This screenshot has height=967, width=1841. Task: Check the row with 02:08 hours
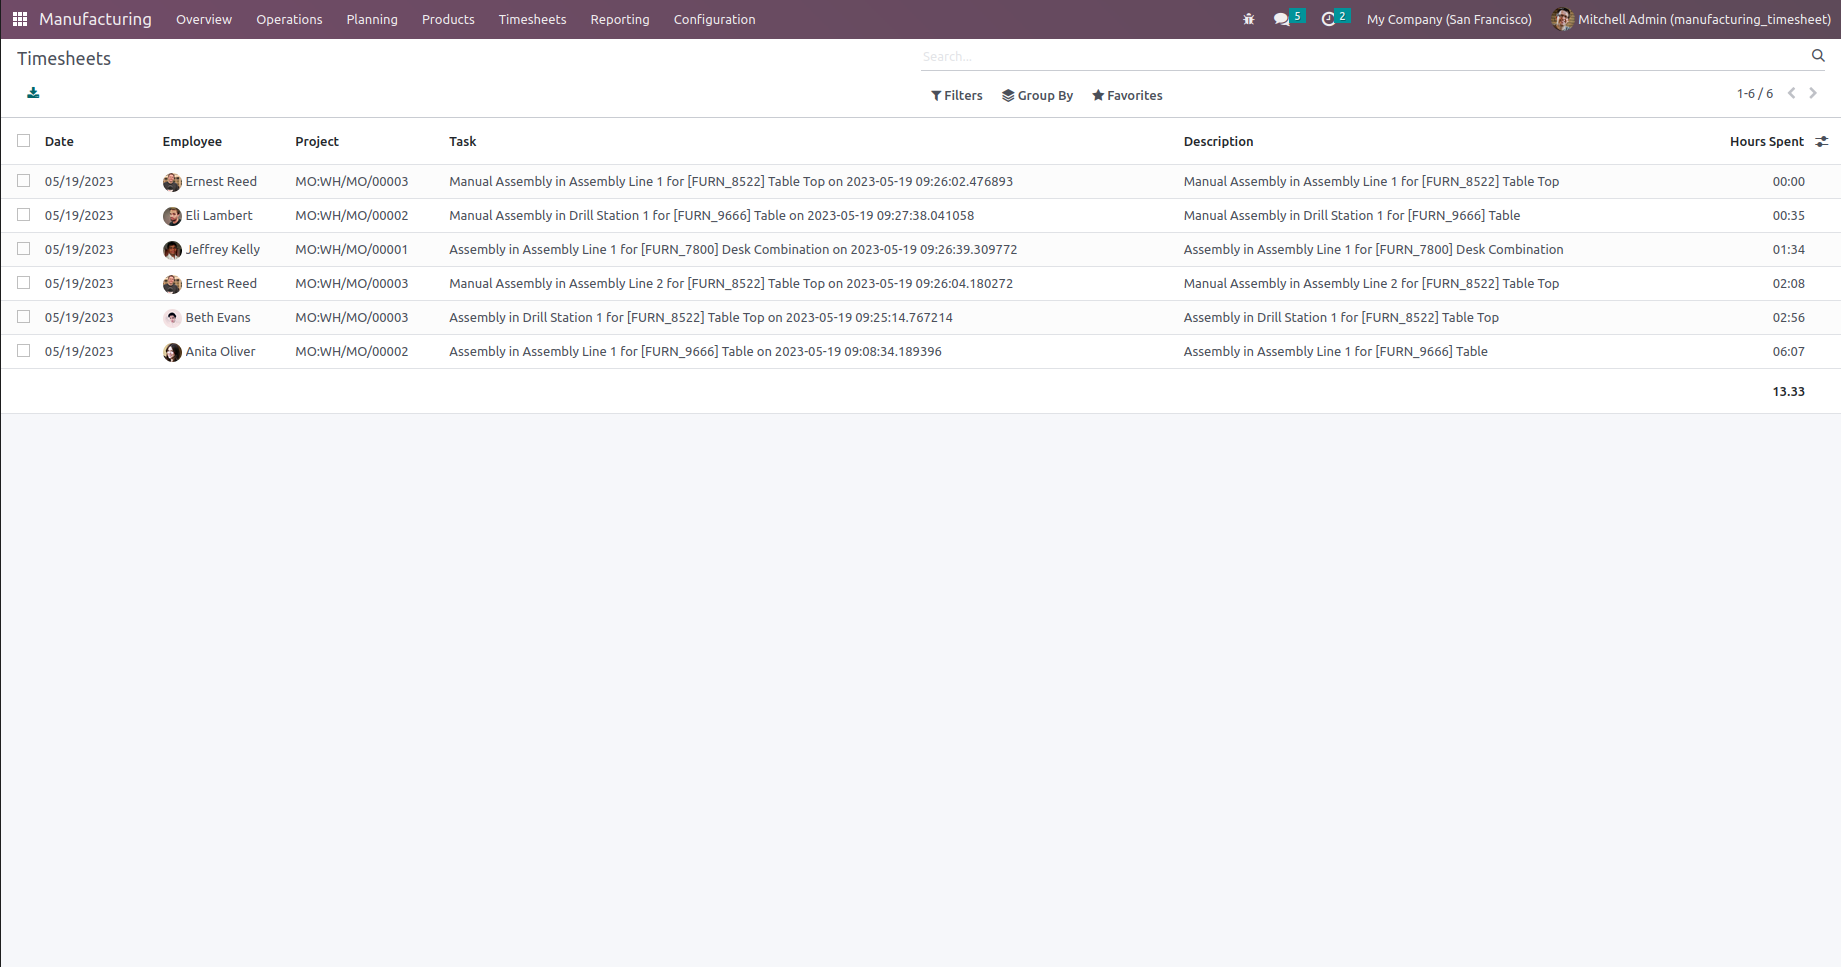click(x=23, y=283)
